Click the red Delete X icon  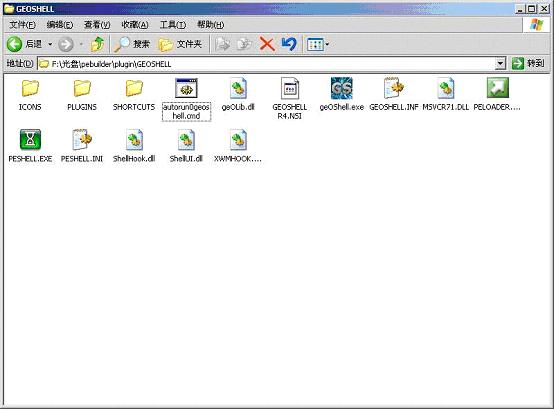pyautogui.click(x=267, y=44)
